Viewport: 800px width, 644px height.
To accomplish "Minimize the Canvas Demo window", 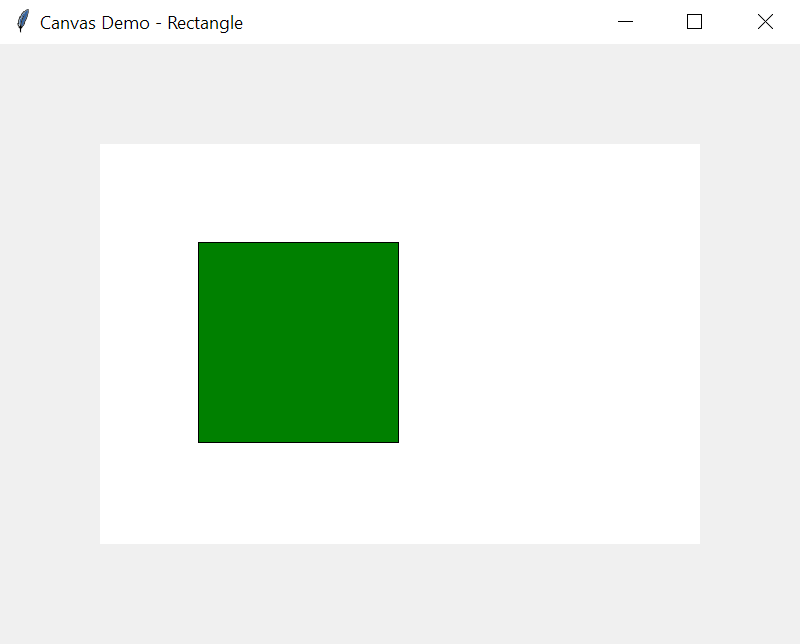I will point(625,21).
